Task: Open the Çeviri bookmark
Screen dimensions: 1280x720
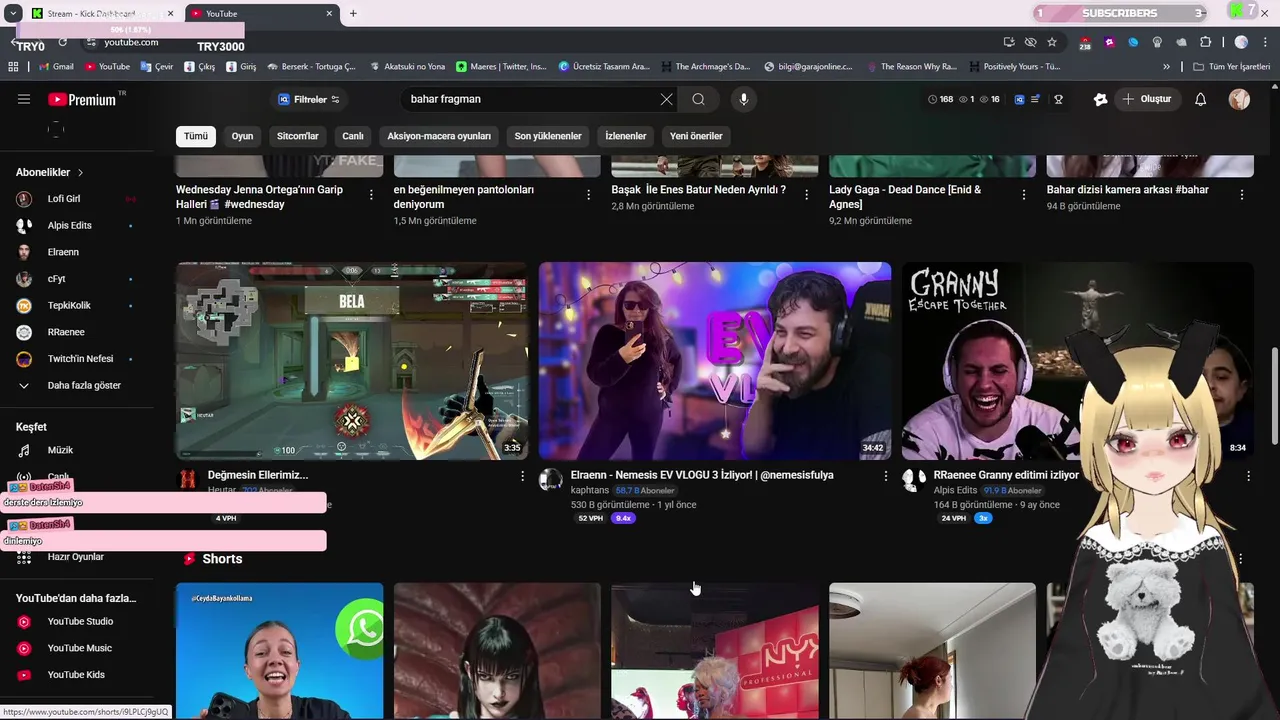Action: point(157,67)
